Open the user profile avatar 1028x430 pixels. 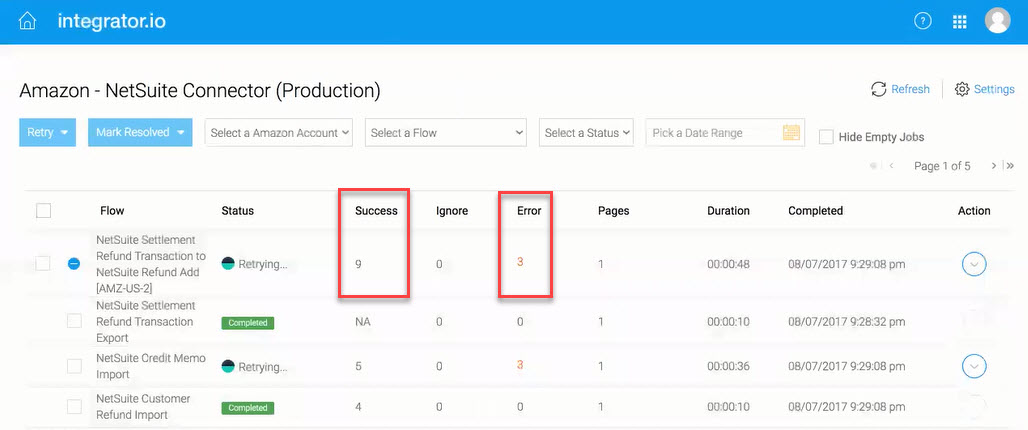tap(997, 21)
